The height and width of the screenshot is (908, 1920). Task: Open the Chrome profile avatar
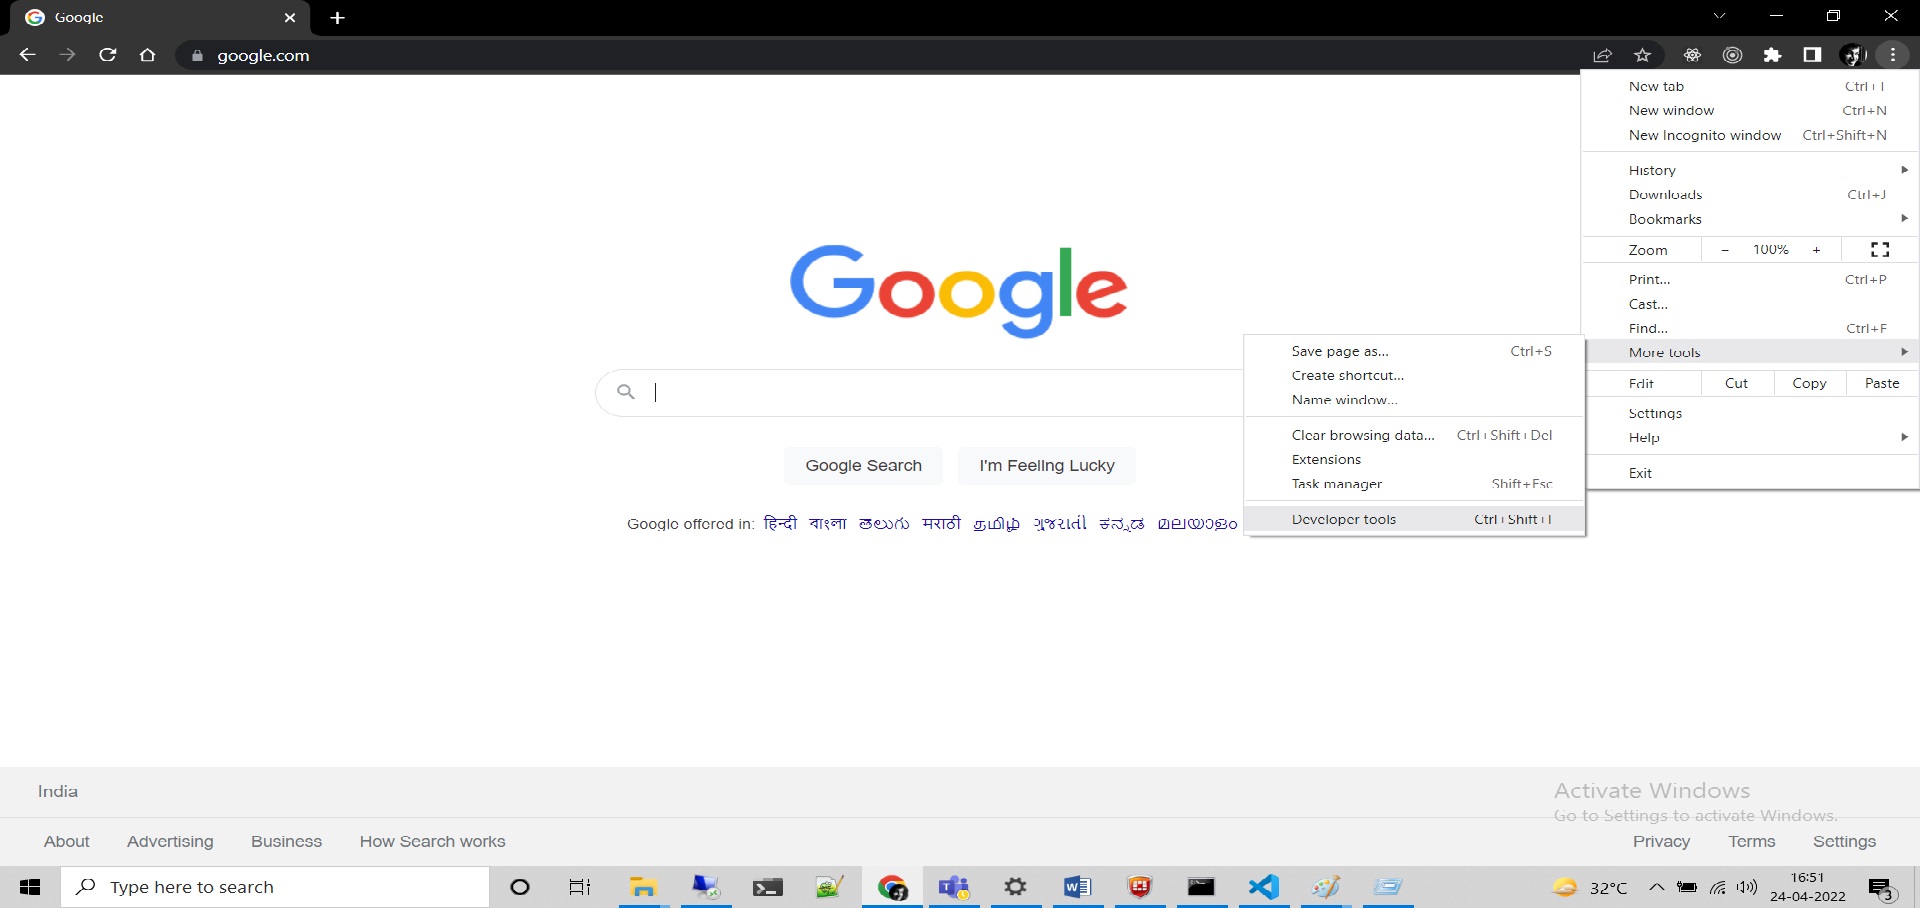pyautogui.click(x=1852, y=55)
